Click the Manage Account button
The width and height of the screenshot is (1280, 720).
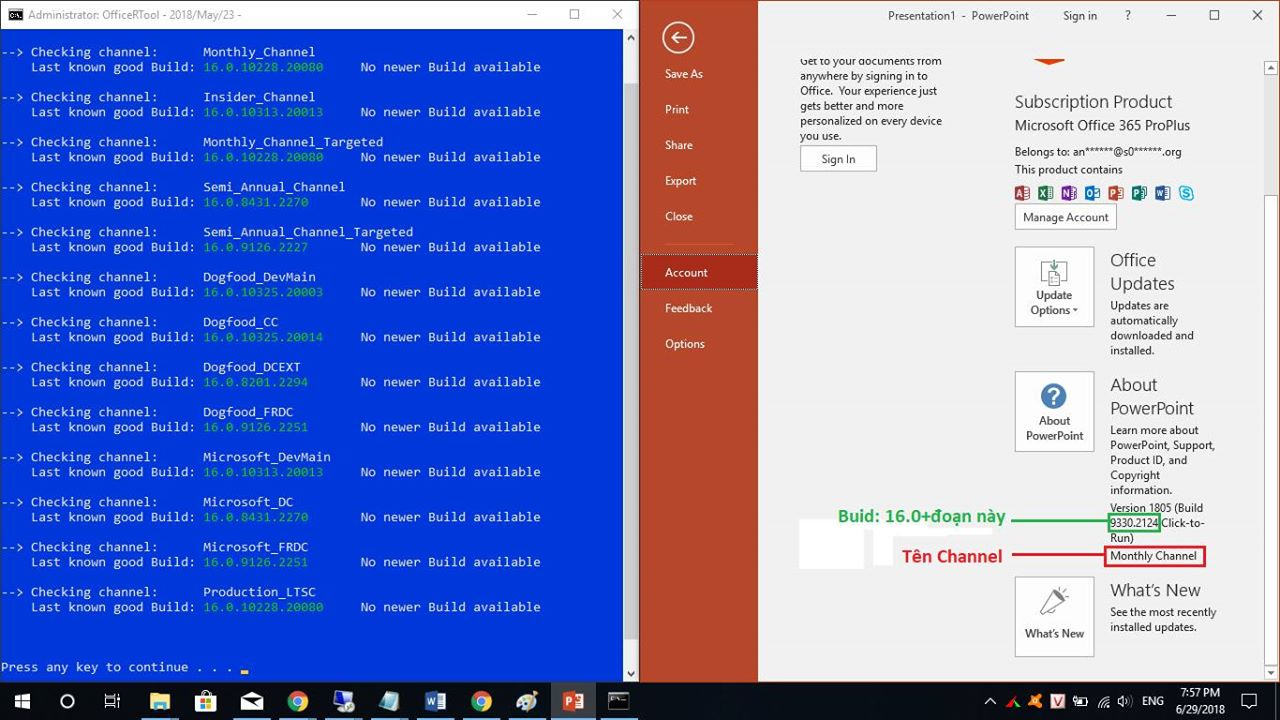[x=1065, y=217]
